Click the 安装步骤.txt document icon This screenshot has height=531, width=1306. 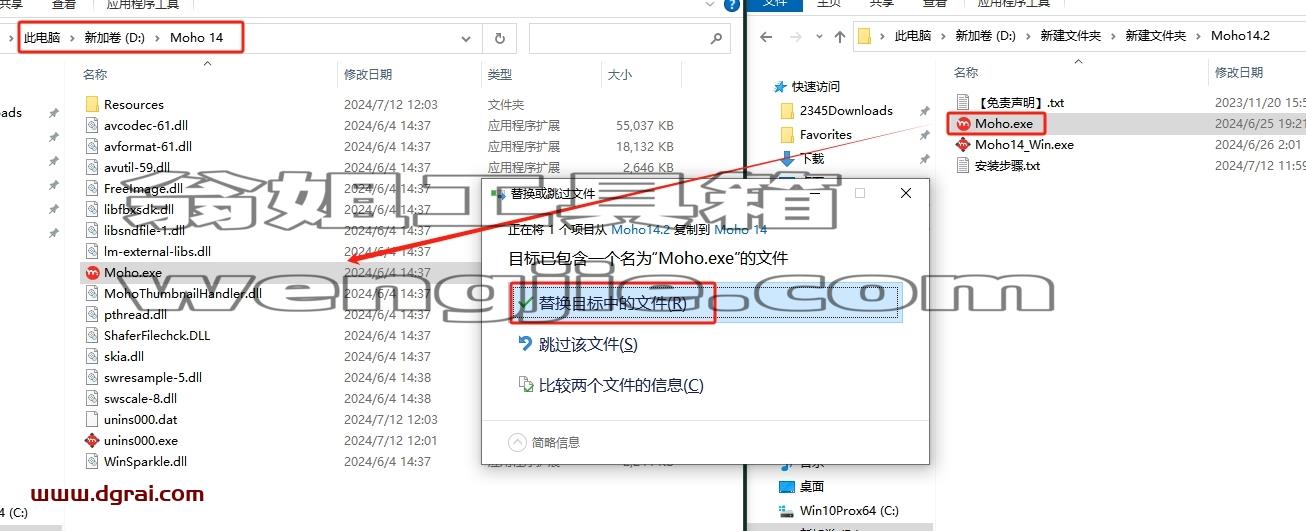pos(963,165)
